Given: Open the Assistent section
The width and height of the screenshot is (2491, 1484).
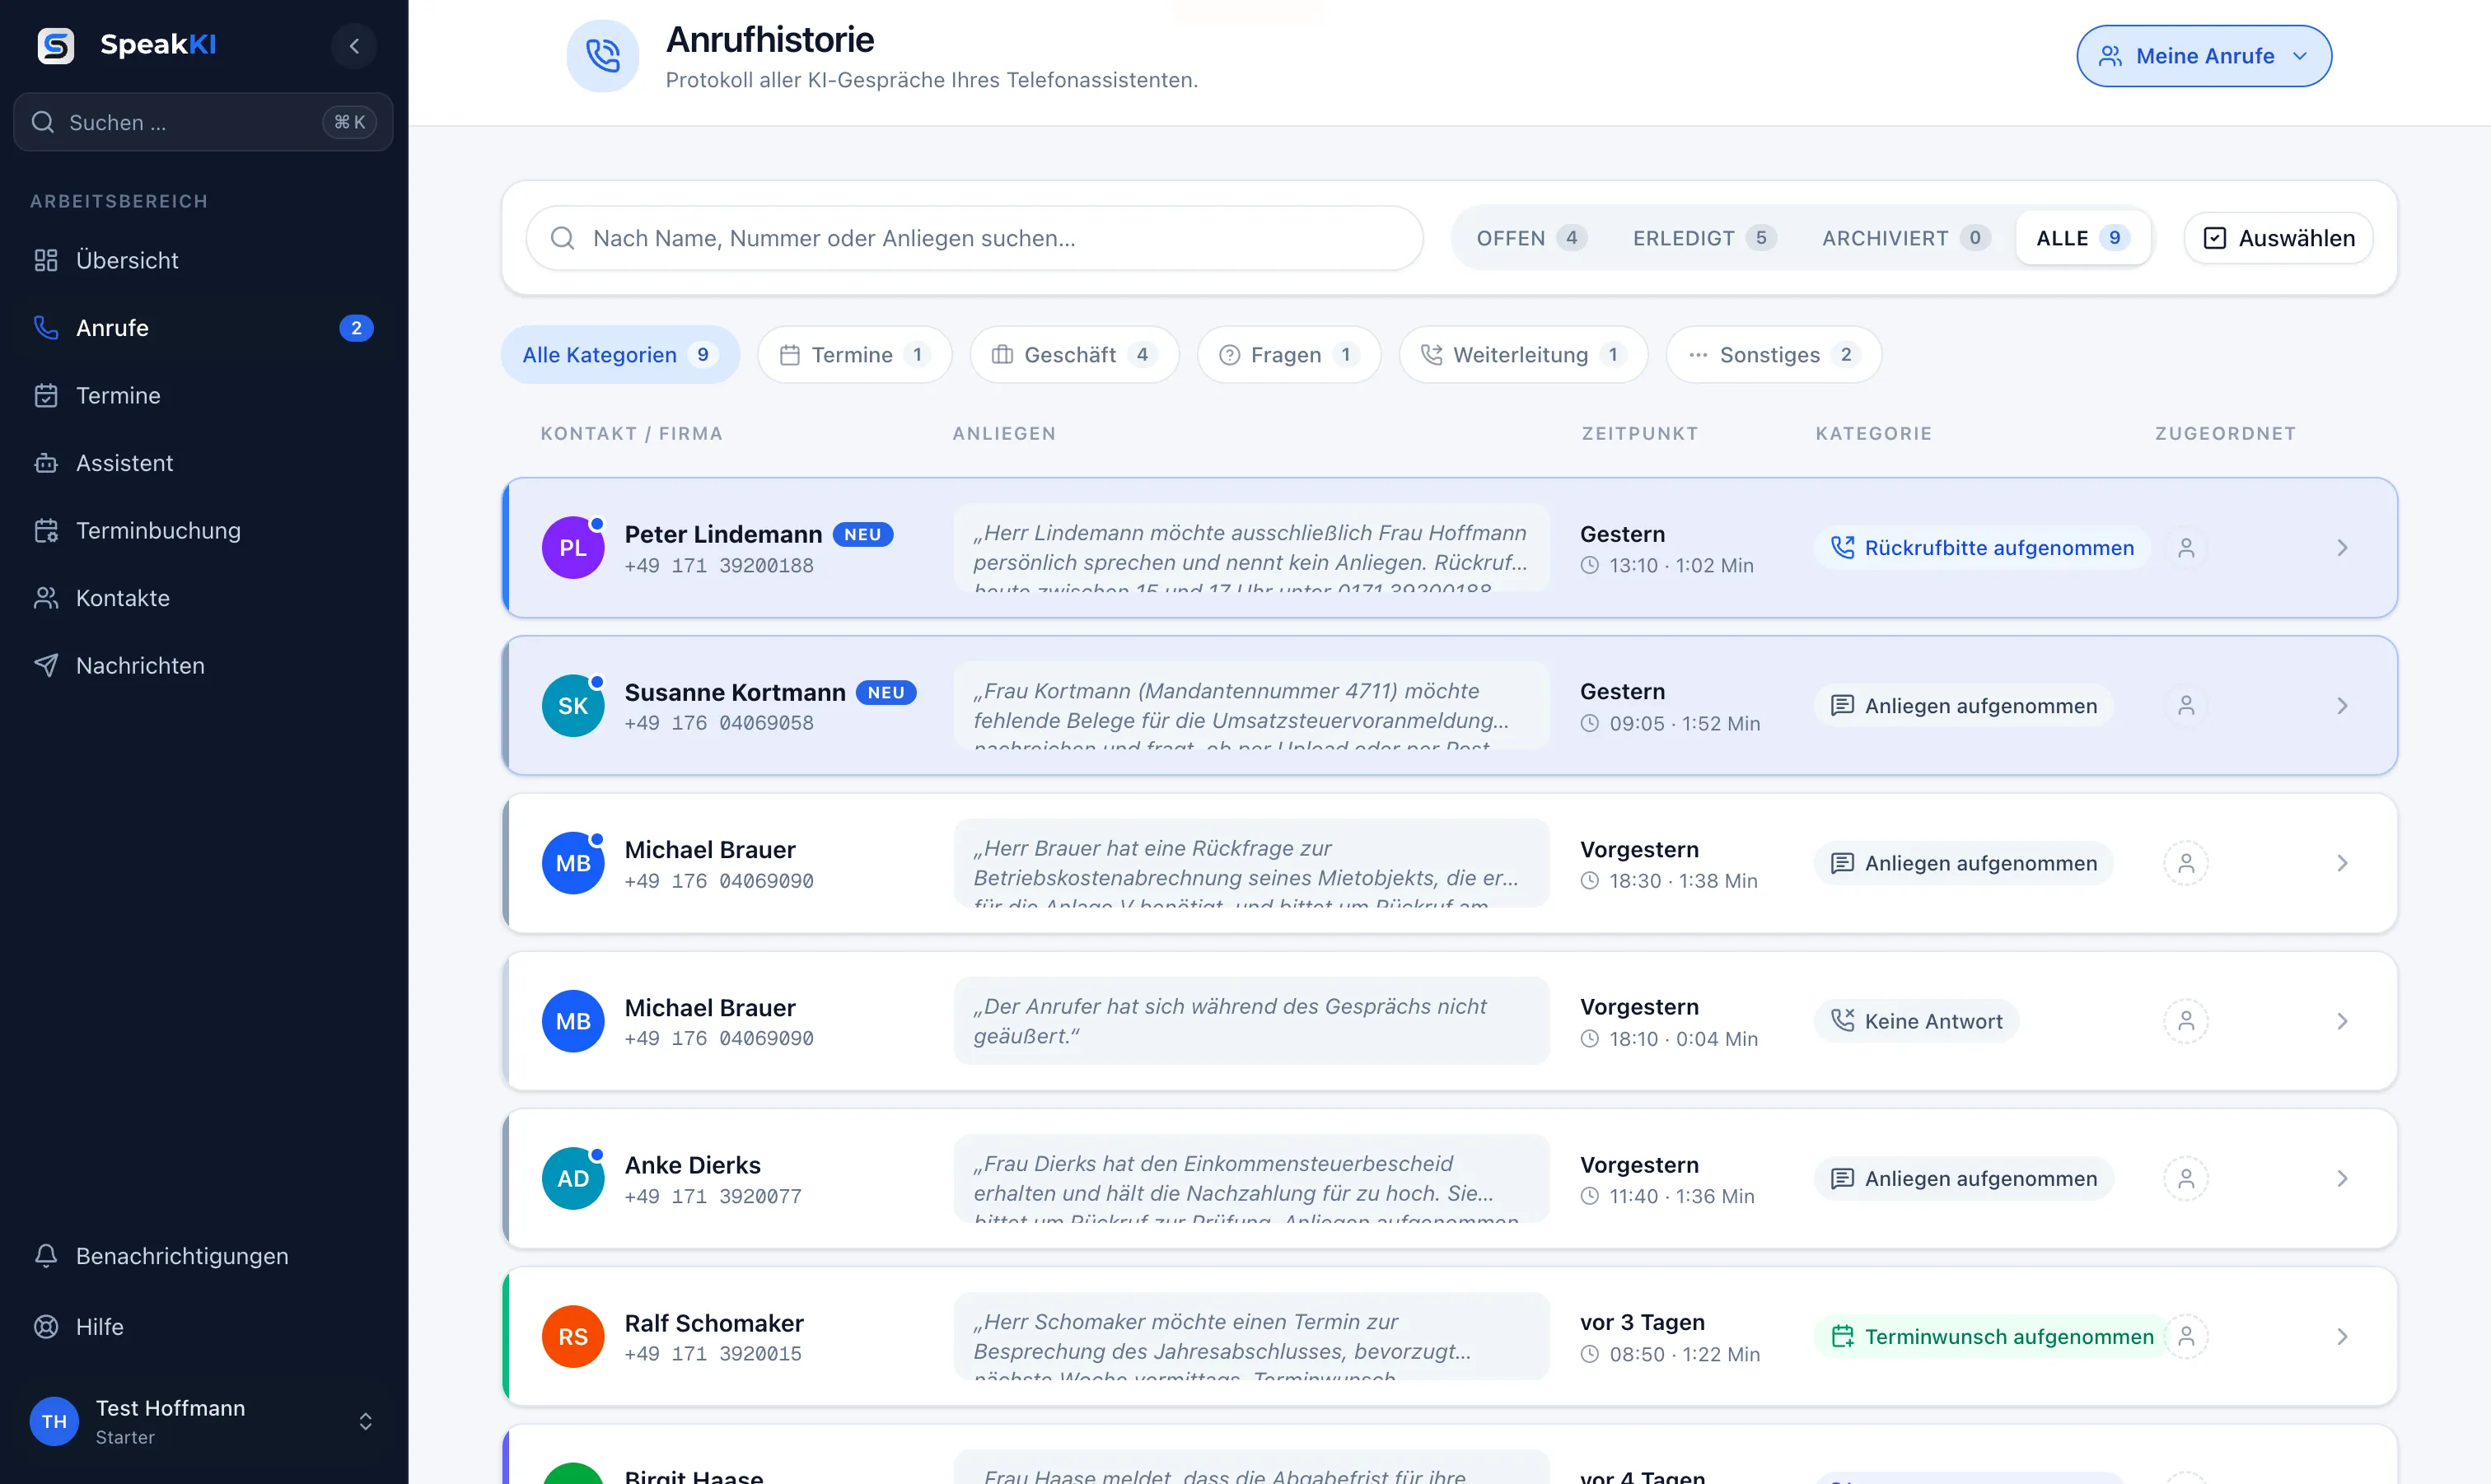Looking at the screenshot, I should 204,463.
